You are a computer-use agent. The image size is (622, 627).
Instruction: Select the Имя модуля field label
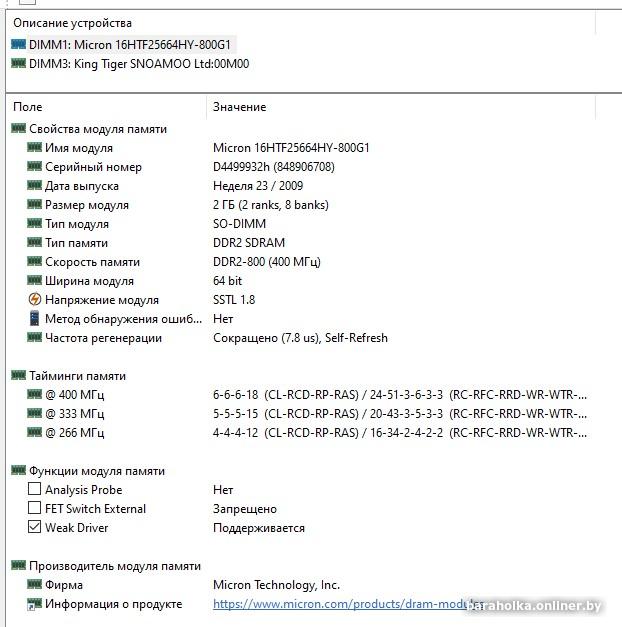(79, 148)
